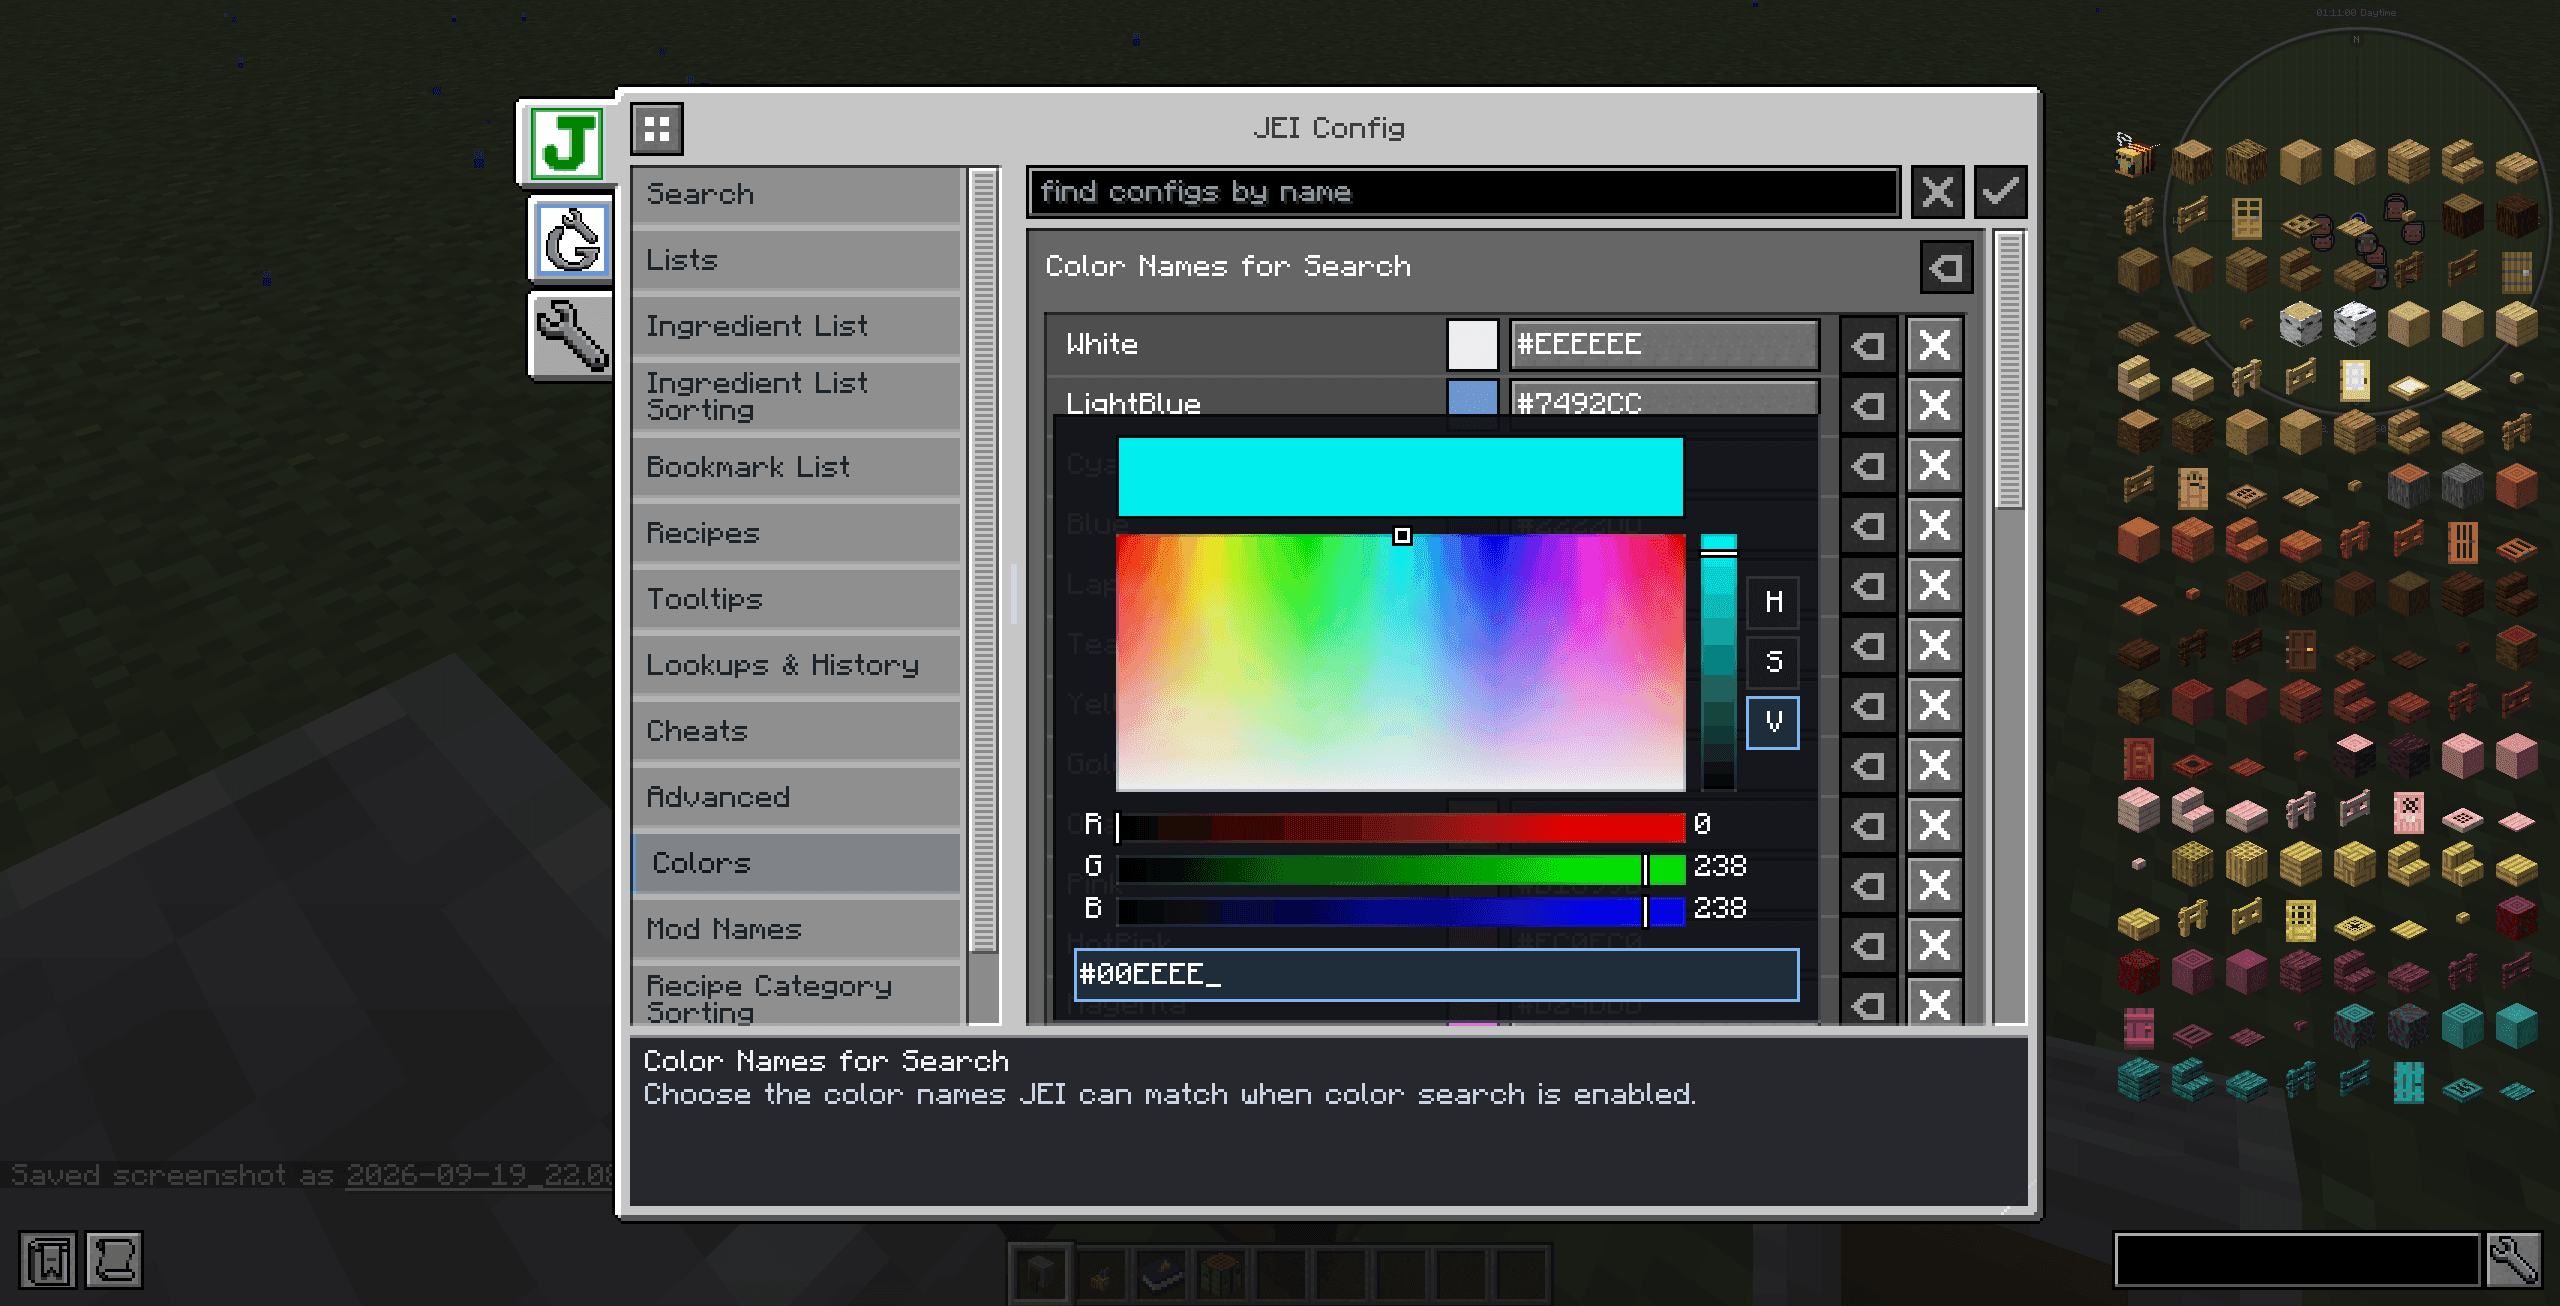Select H mode for the picker bar

click(x=1773, y=602)
